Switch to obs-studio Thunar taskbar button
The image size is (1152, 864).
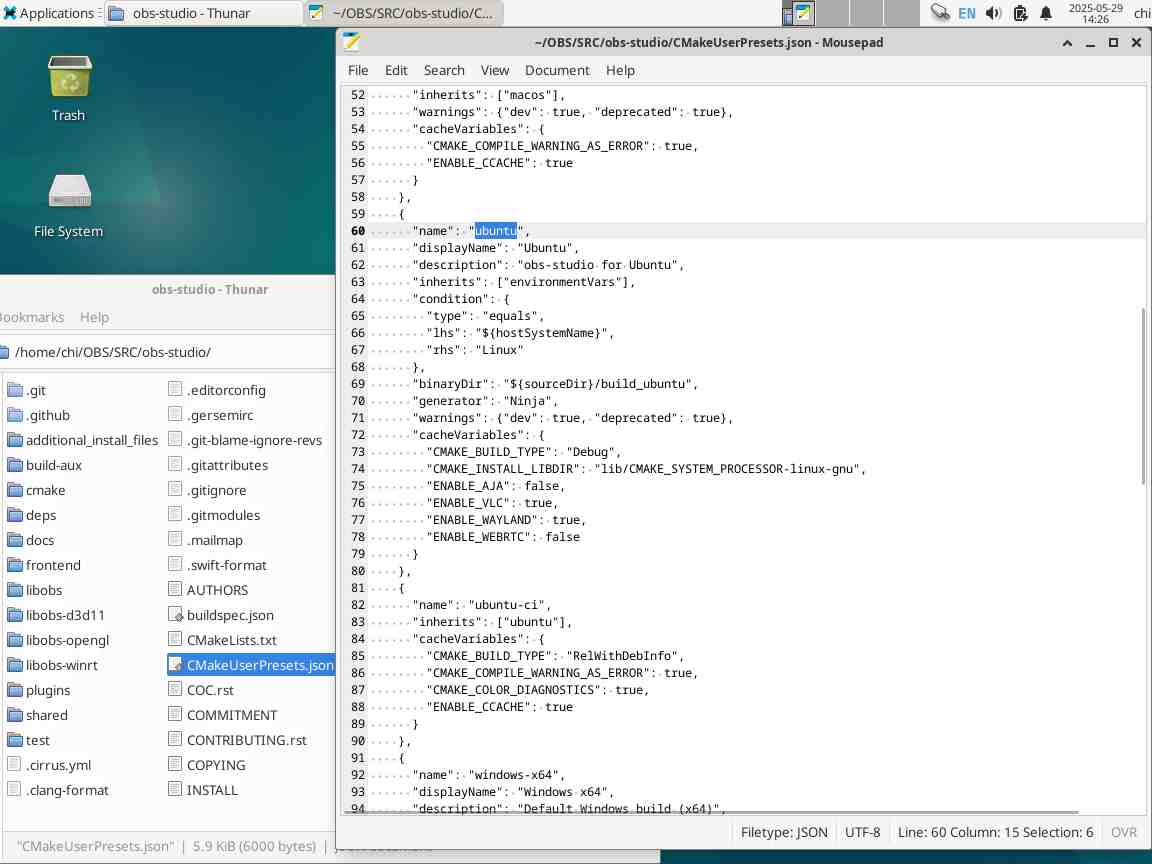pyautogui.click(x=202, y=13)
